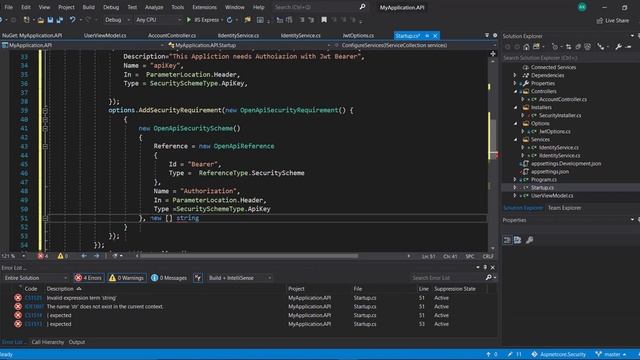Select appsettings.Development.json in Solution Explorer
The height and width of the screenshot is (360, 640).
tap(566, 164)
